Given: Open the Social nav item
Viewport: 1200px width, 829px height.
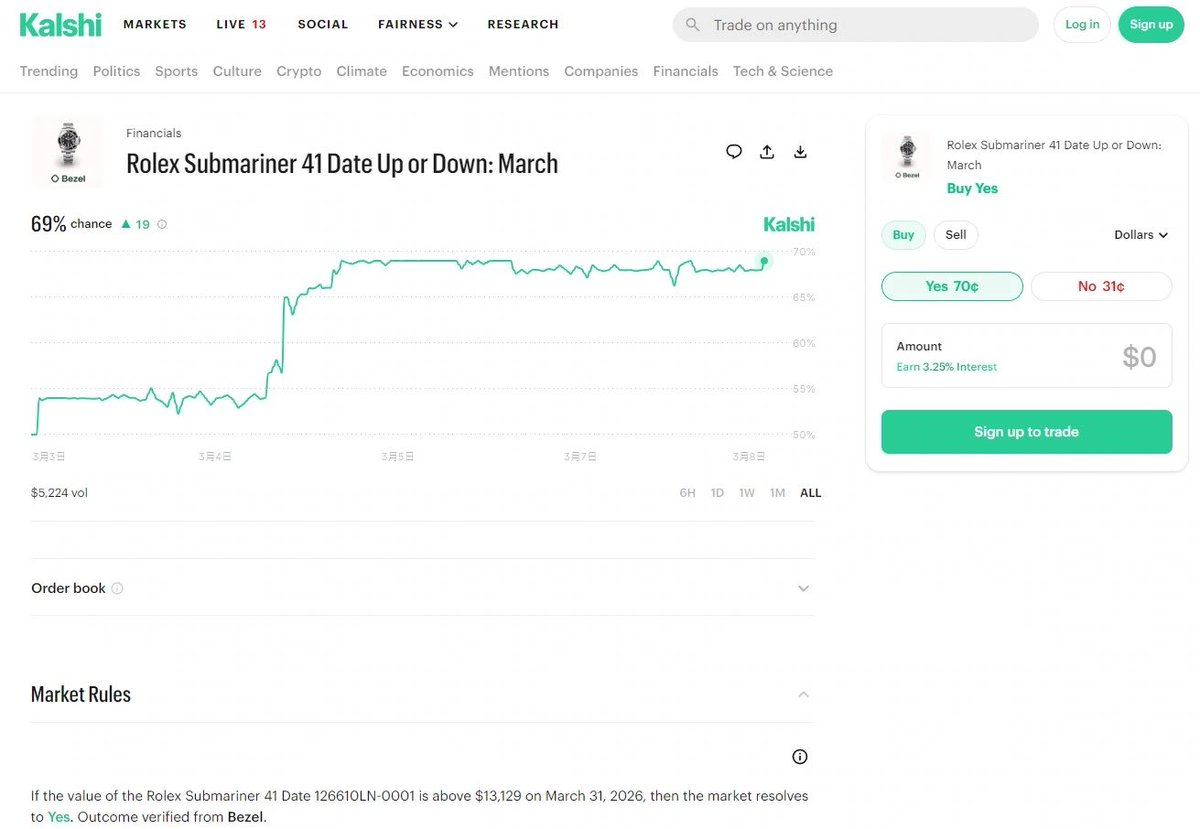Looking at the screenshot, I should pyautogui.click(x=323, y=24).
